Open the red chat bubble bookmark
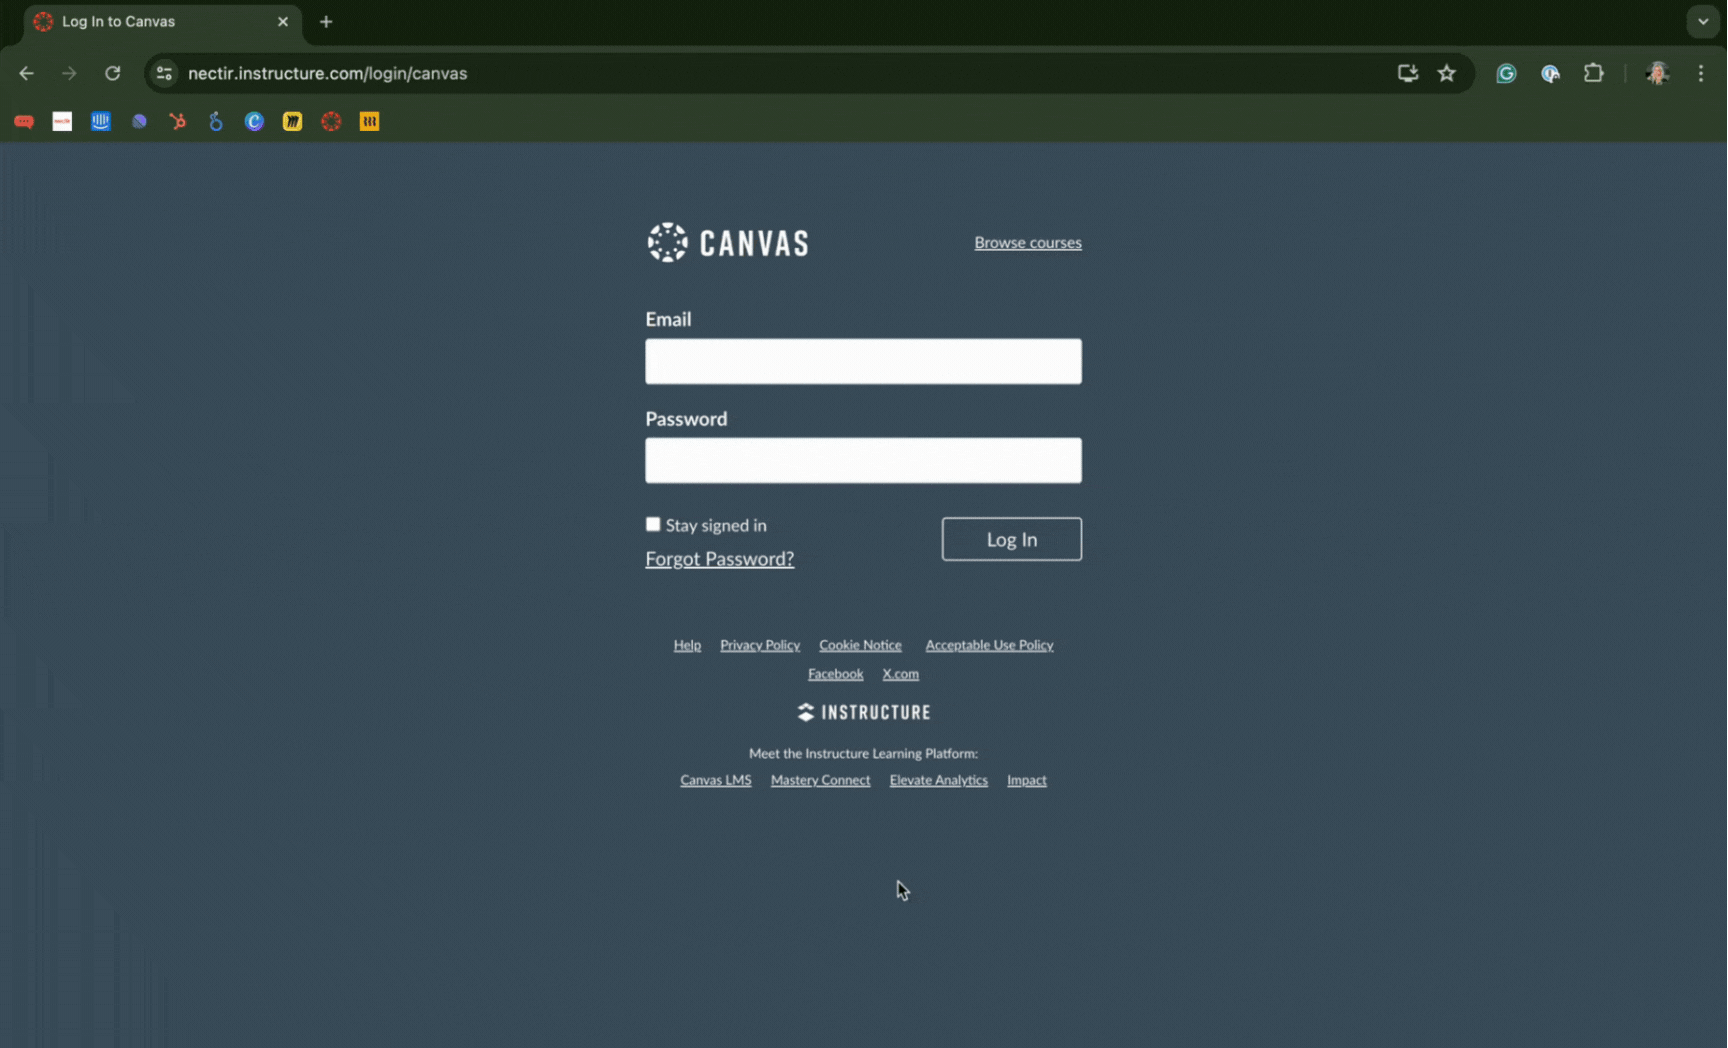The width and height of the screenshot is (1728, 1048). pos(24,122)
